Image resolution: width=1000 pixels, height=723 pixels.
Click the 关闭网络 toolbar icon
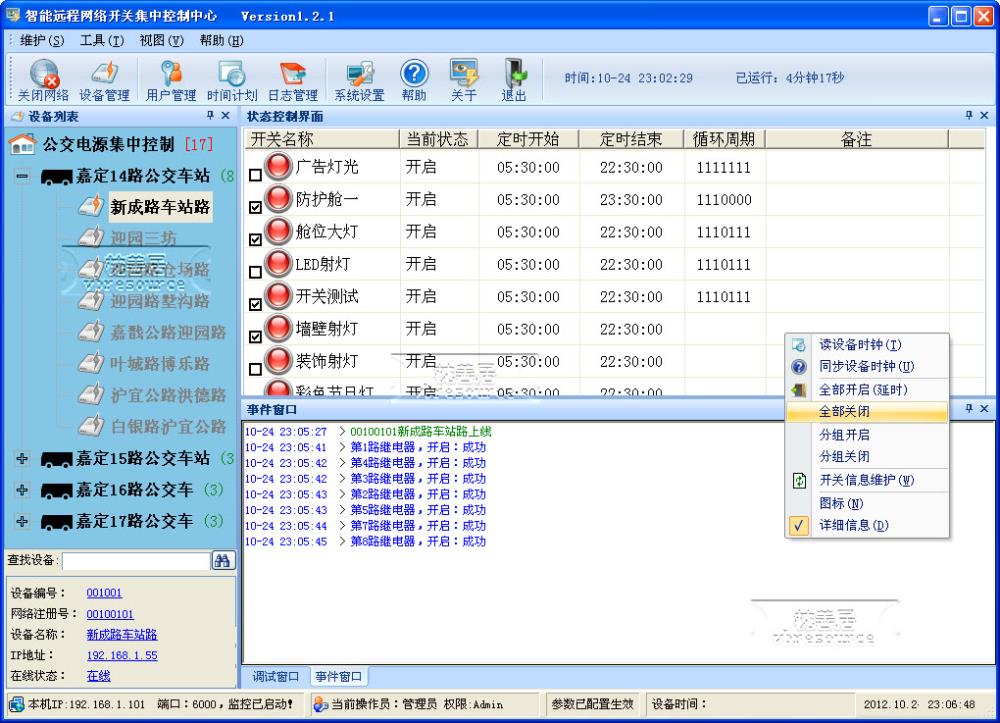point(43,77)
